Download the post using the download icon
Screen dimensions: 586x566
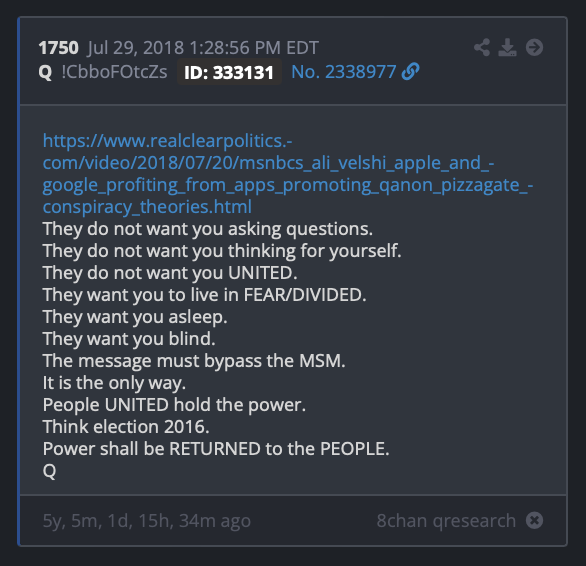[x=507, y=47]
